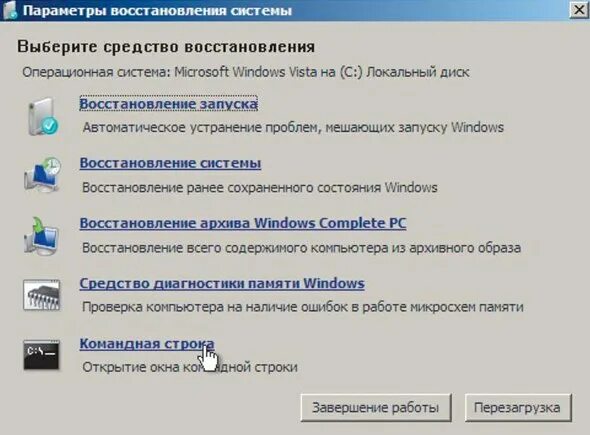
Task: Open the Восстановление системы link
Action: click(x=170, y=163)
